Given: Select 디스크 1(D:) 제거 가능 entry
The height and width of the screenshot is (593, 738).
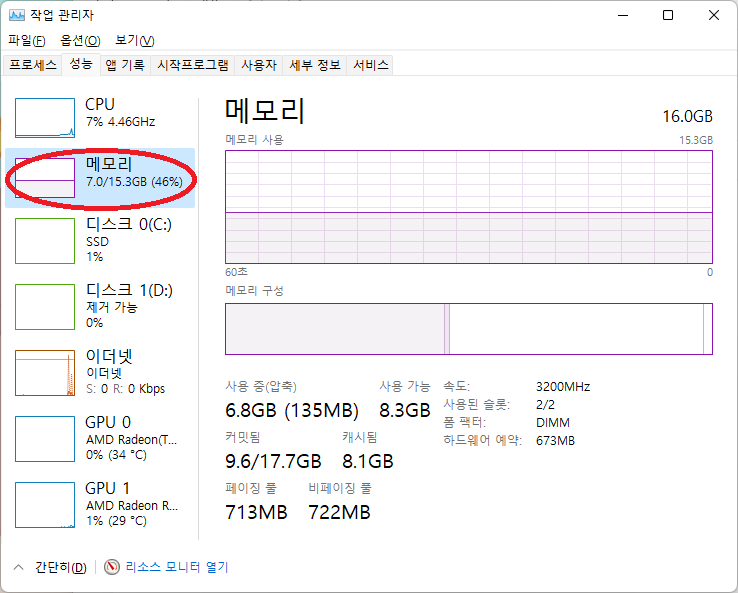Looking at the screenshot, I should 100,307.
